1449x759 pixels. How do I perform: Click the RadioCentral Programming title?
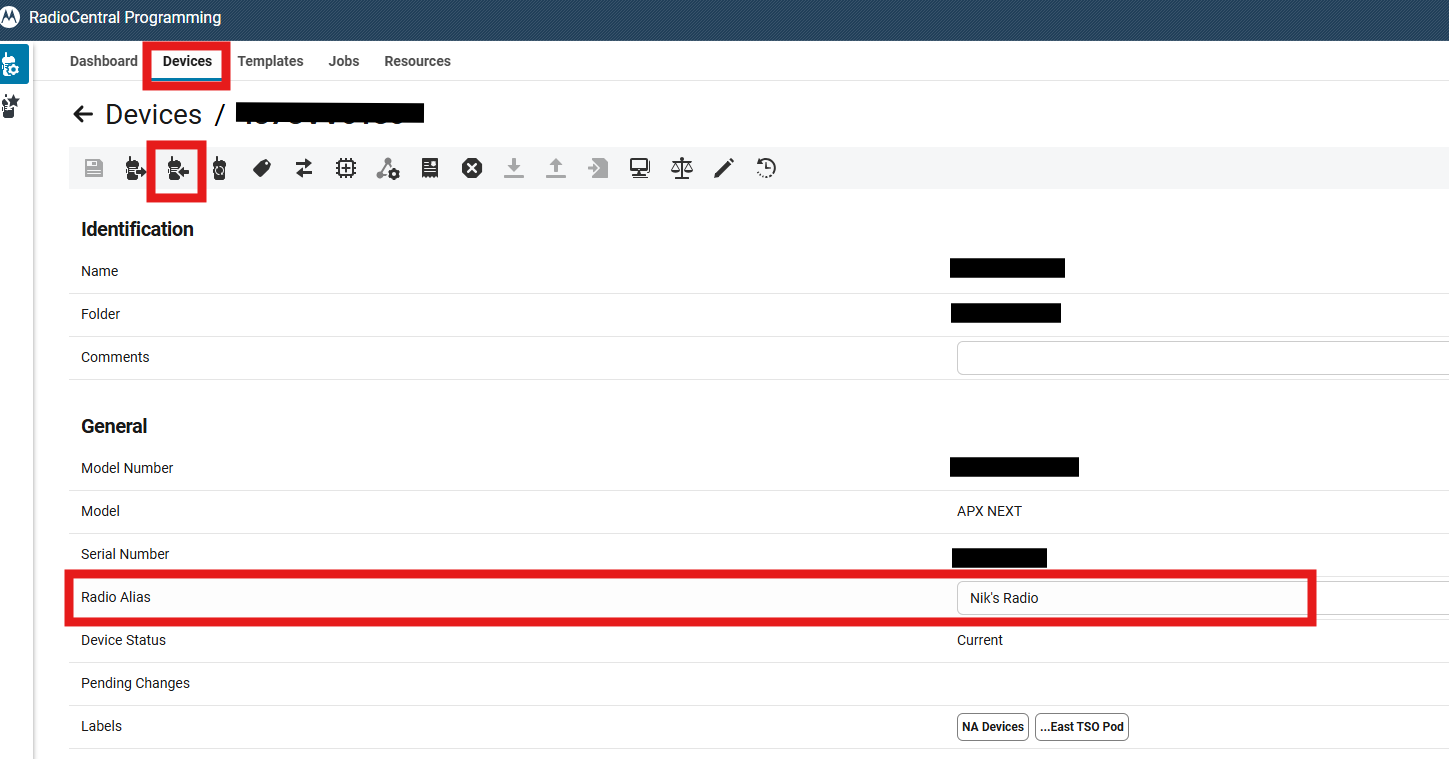125,18
